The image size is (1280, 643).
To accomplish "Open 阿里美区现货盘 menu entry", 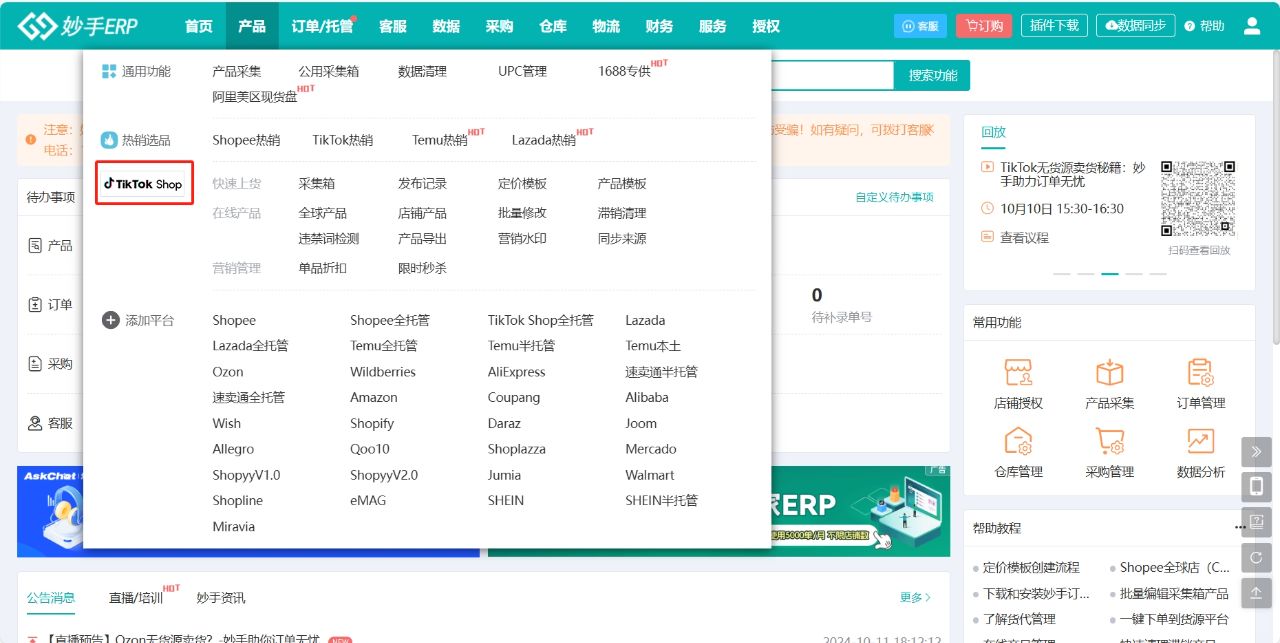I will point(255,97).
